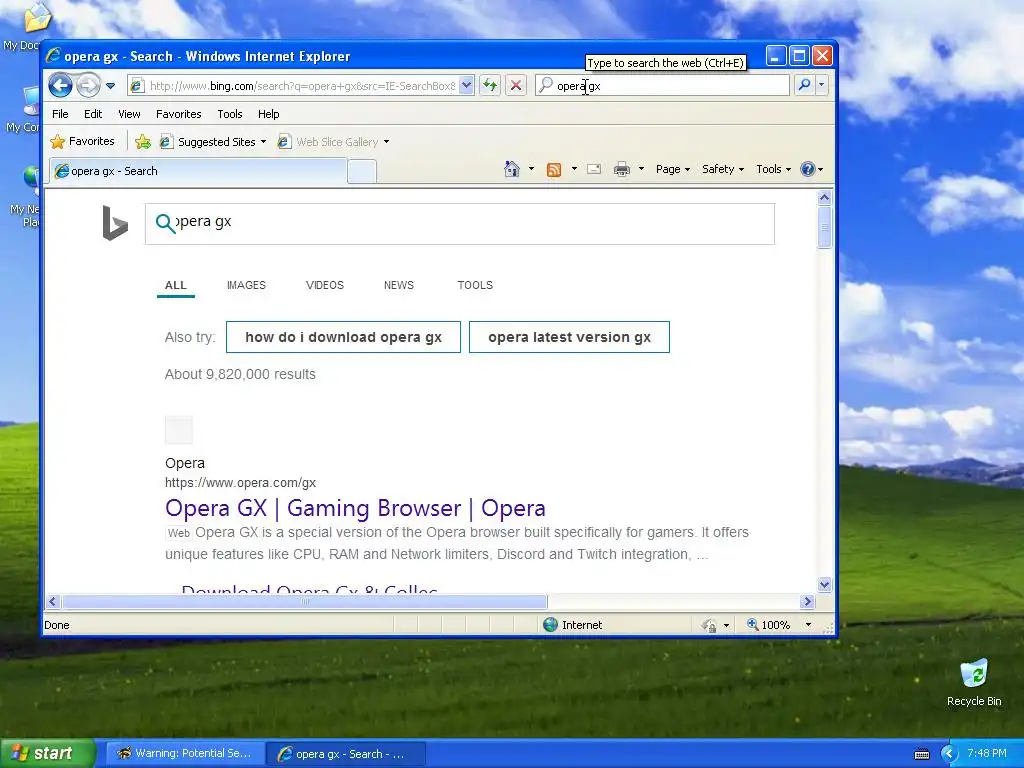Click the blue Help question mark icon
Screen dimensions: 1024x768
point(808,169)
